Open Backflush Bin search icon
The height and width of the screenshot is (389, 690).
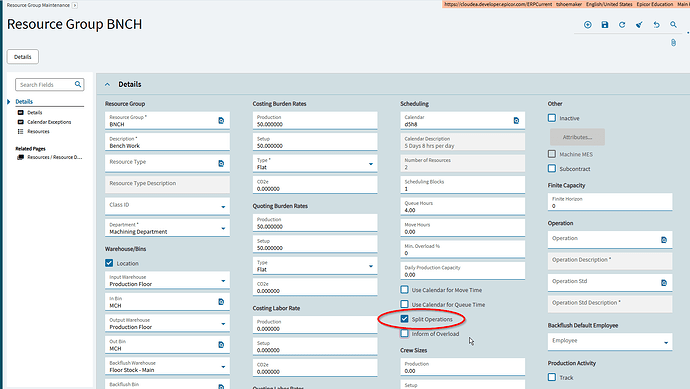click(x=221, y=386)
